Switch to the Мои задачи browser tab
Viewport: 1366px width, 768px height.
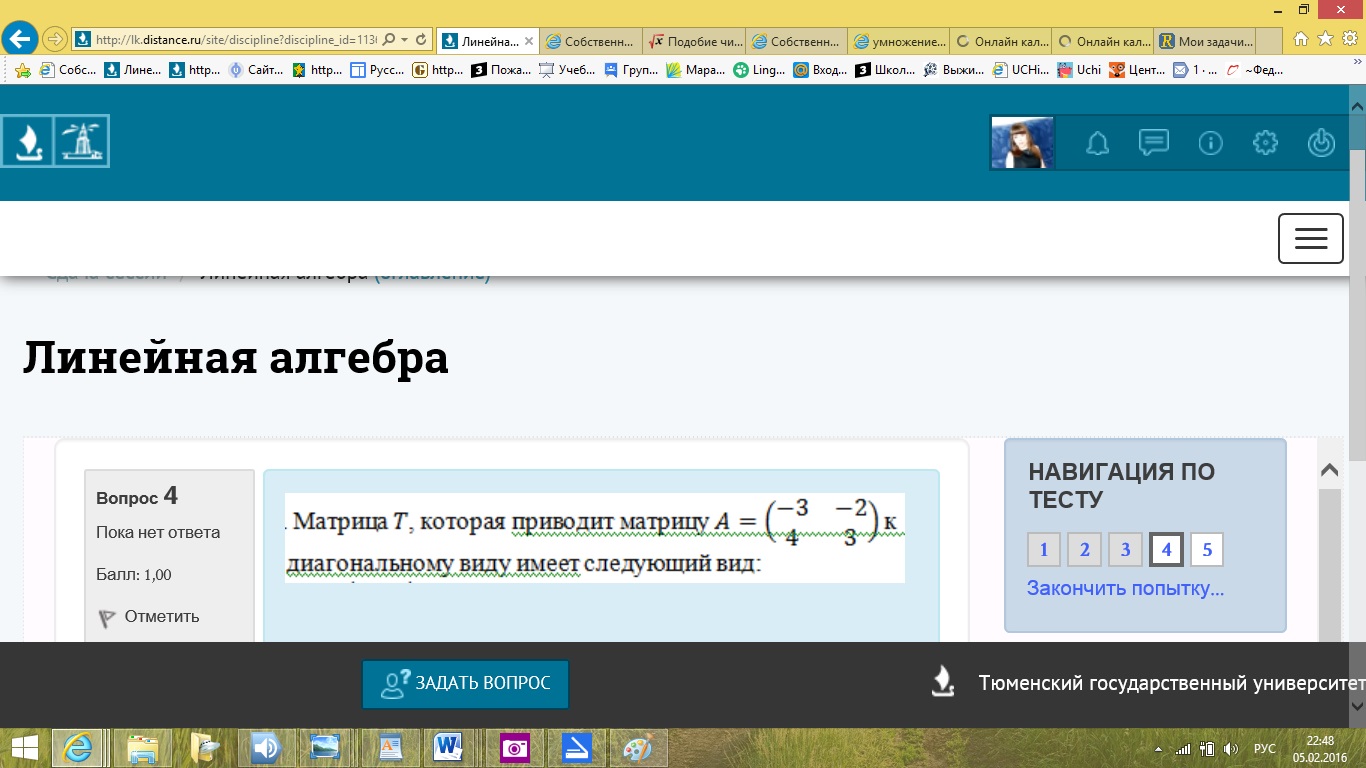click(1205, 42)
